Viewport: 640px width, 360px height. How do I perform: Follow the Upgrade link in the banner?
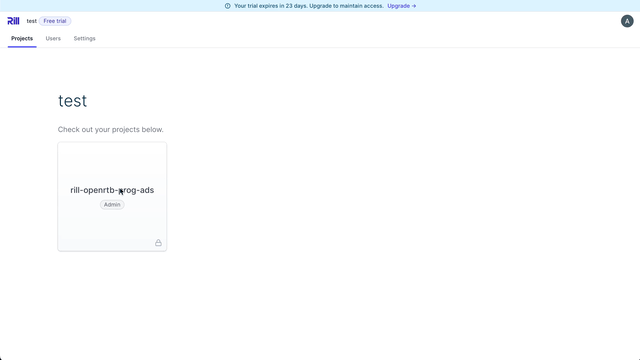(x=402, y=6)
